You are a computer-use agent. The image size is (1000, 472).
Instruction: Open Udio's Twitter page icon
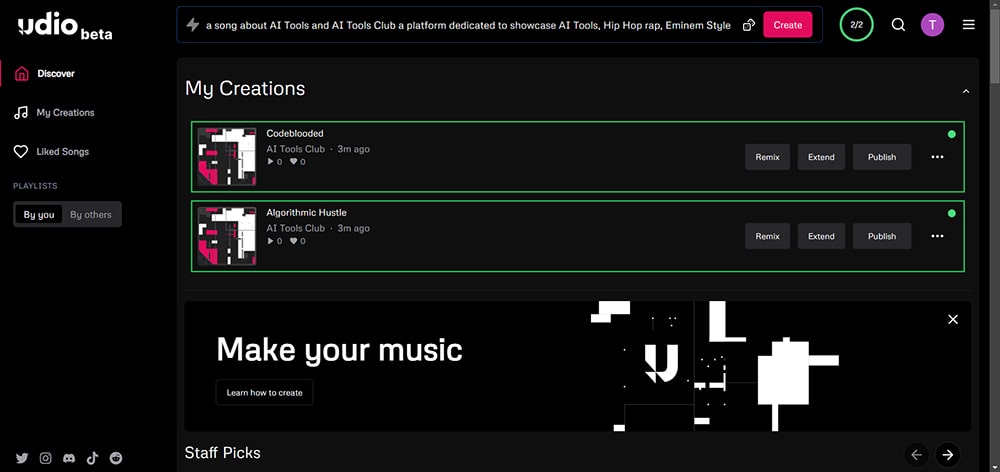(22, 458)
